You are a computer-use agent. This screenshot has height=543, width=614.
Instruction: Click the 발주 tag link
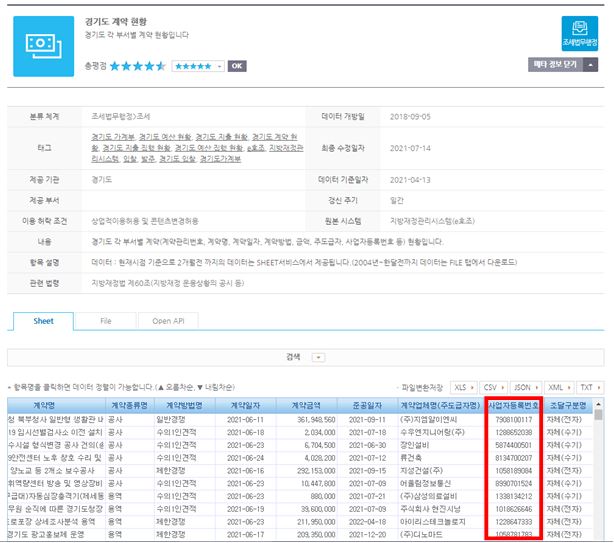pyautogui.click(x=148, y=159)
